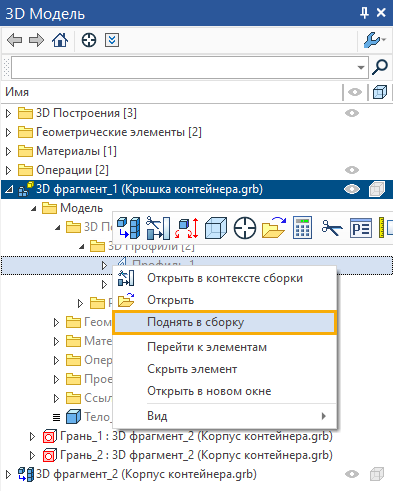Click the eye column header icon
Screen dimensions: 393x491
pos(355,92)
